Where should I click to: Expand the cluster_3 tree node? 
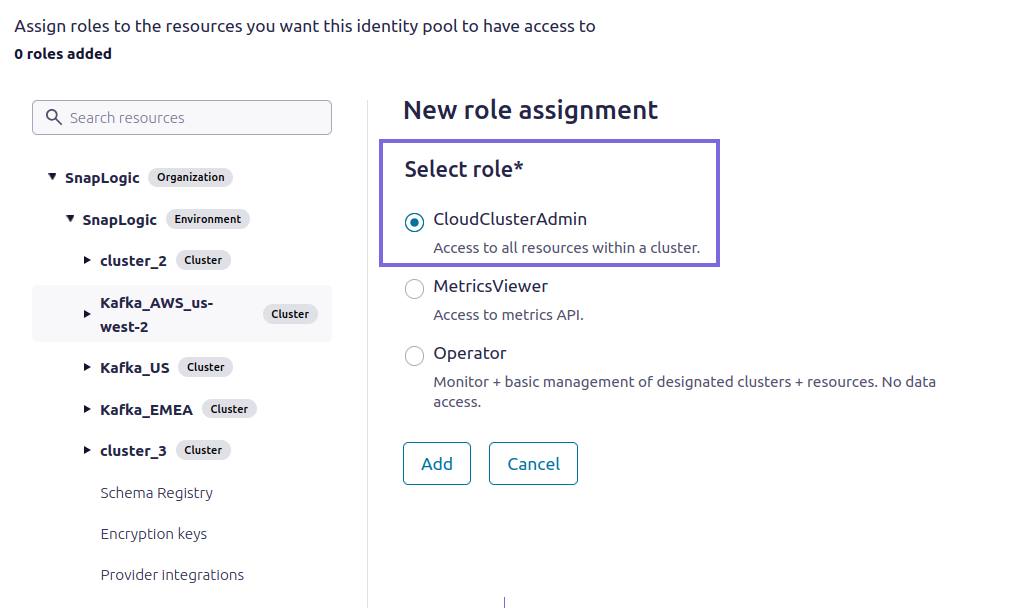tap(87, 450)
